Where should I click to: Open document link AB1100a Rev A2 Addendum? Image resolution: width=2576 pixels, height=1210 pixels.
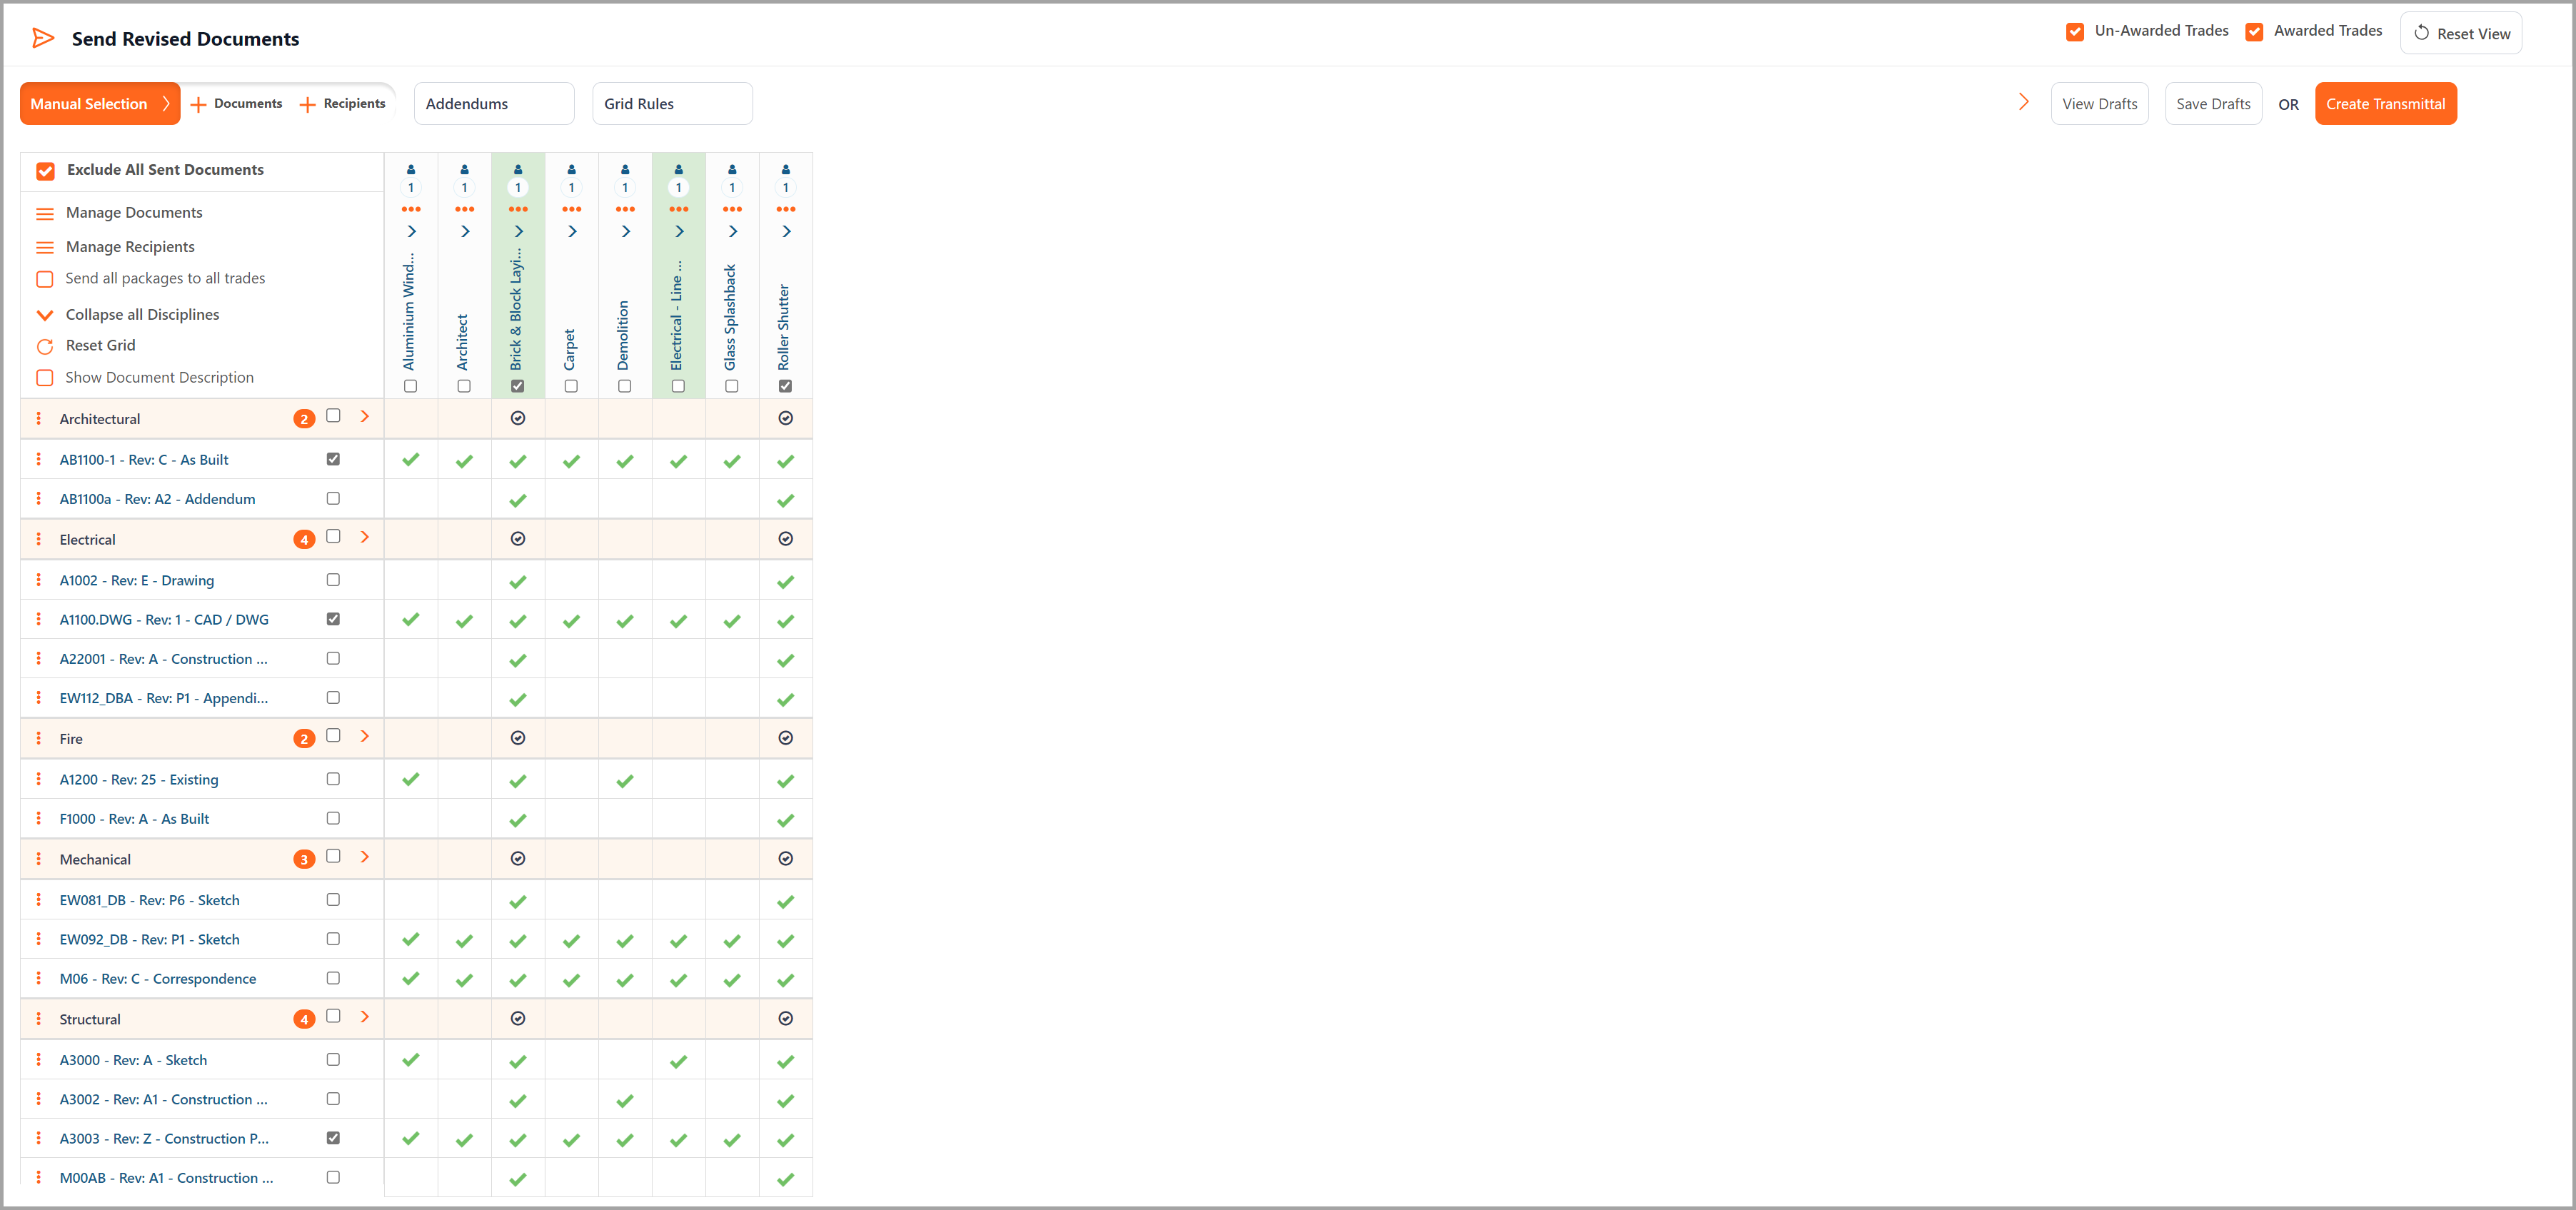[x=157, y=499]
